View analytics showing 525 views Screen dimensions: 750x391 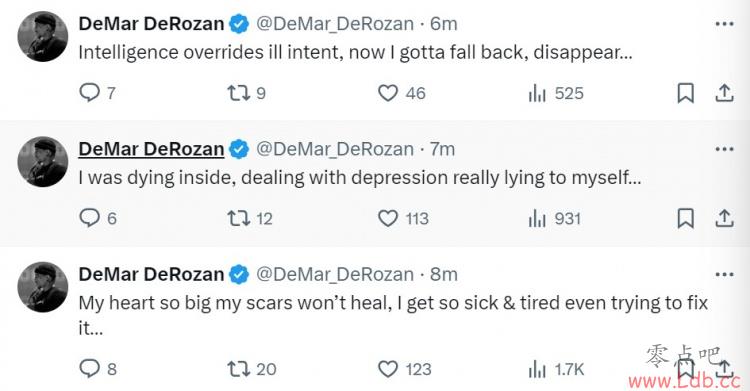pyautogui.click(x=556, y=93)
